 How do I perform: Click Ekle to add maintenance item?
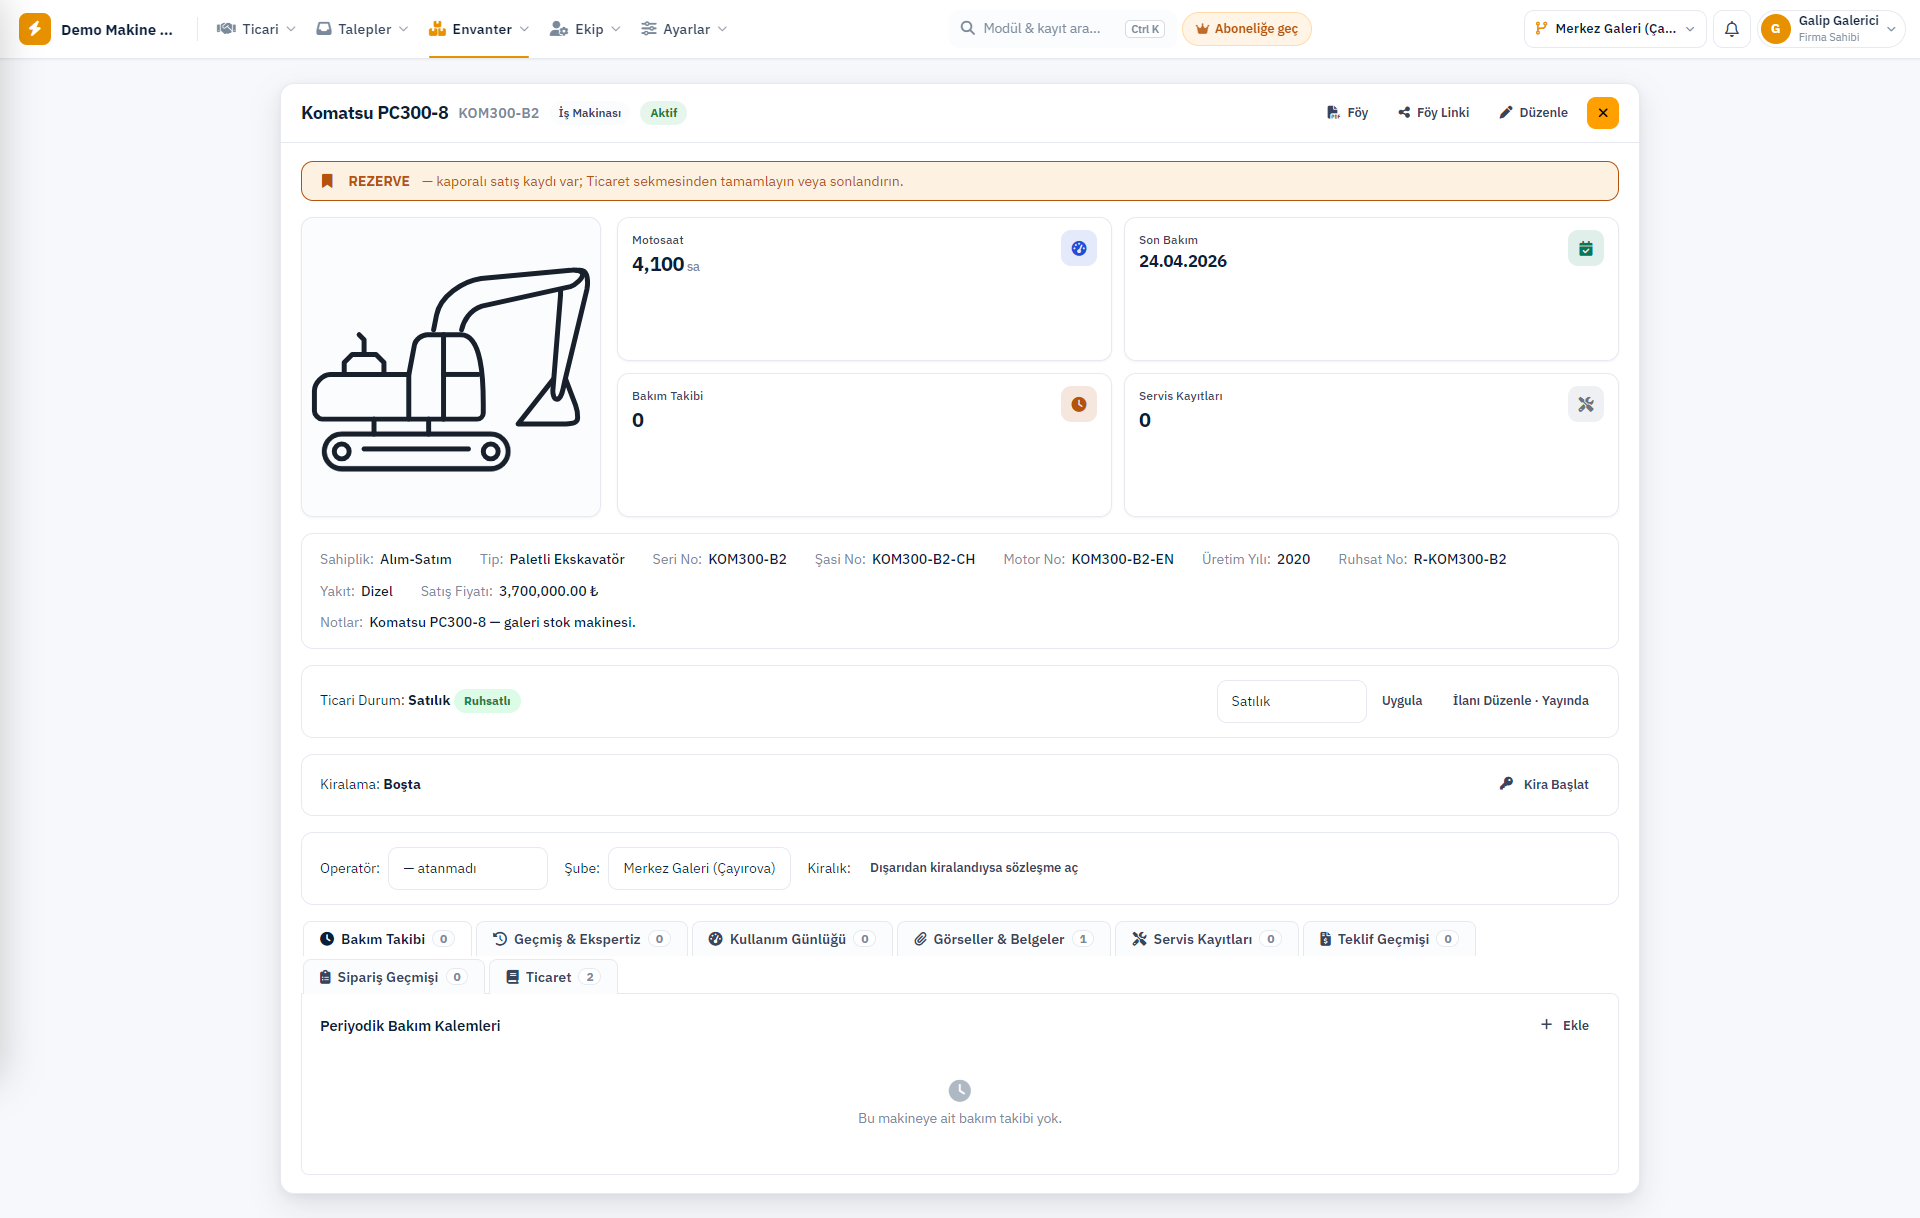(1565, 1025)
